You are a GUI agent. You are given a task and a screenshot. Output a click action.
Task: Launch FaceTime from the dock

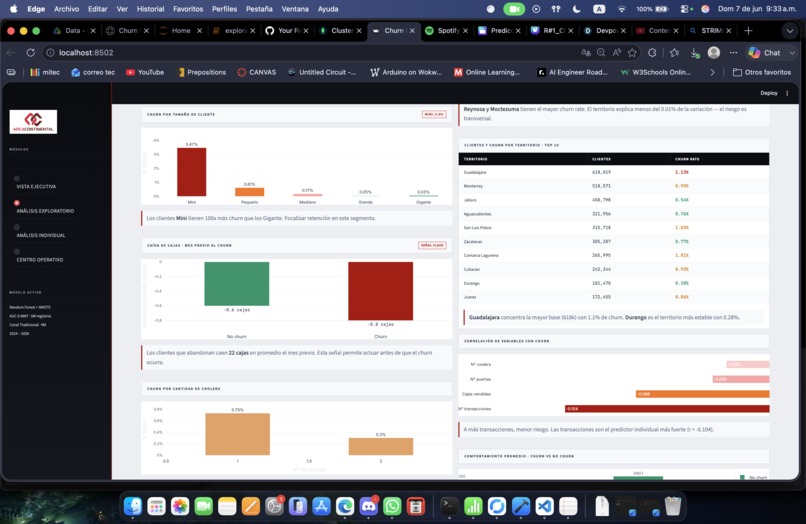pyautogui.click(x=204, y=507)
